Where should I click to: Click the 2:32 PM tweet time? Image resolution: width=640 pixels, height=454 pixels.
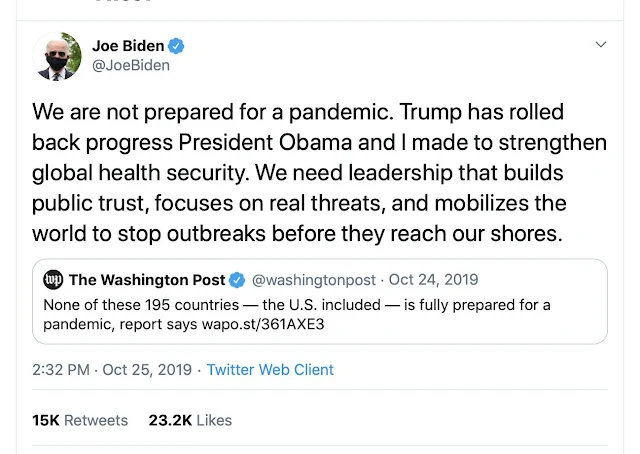pyautogui.click(x=61, y=370)
